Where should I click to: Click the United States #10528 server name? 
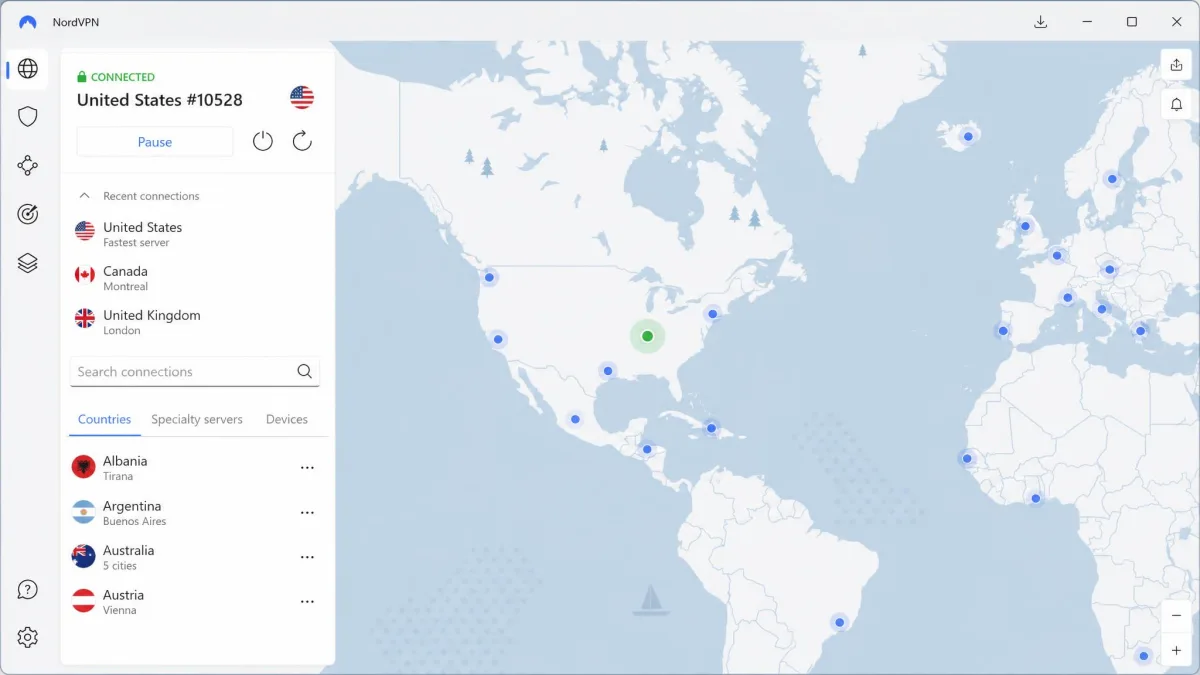pos(160,100)
